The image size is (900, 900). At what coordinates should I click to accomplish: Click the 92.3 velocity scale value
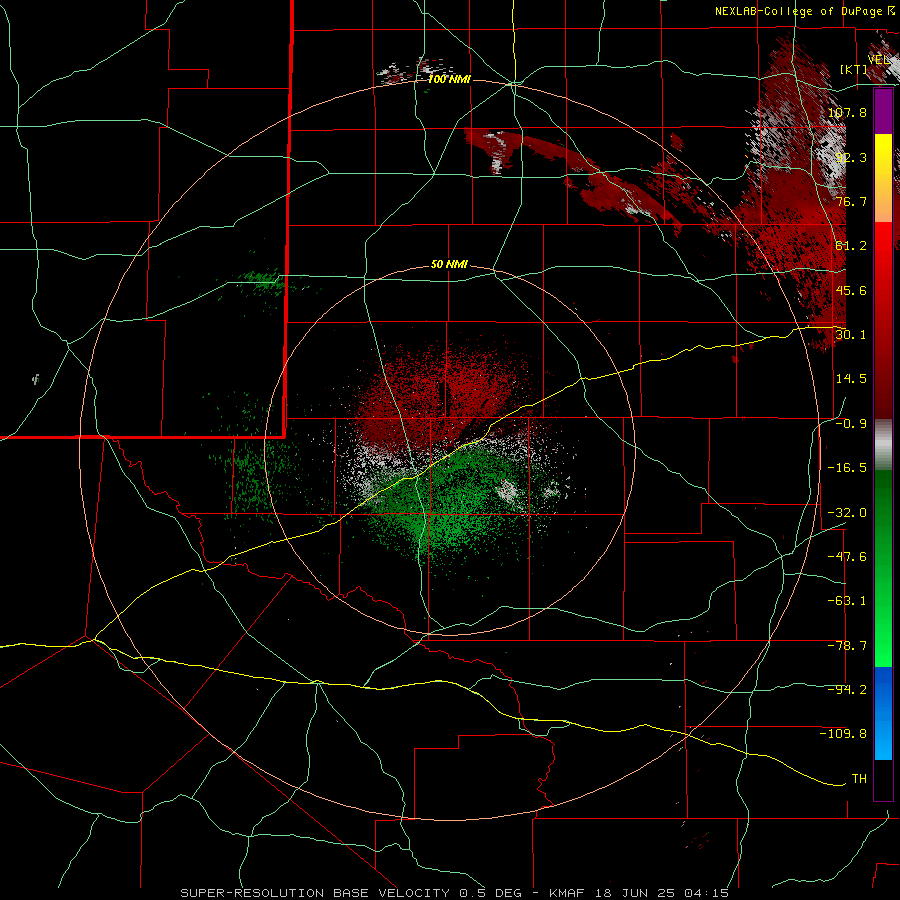(851, 157)
